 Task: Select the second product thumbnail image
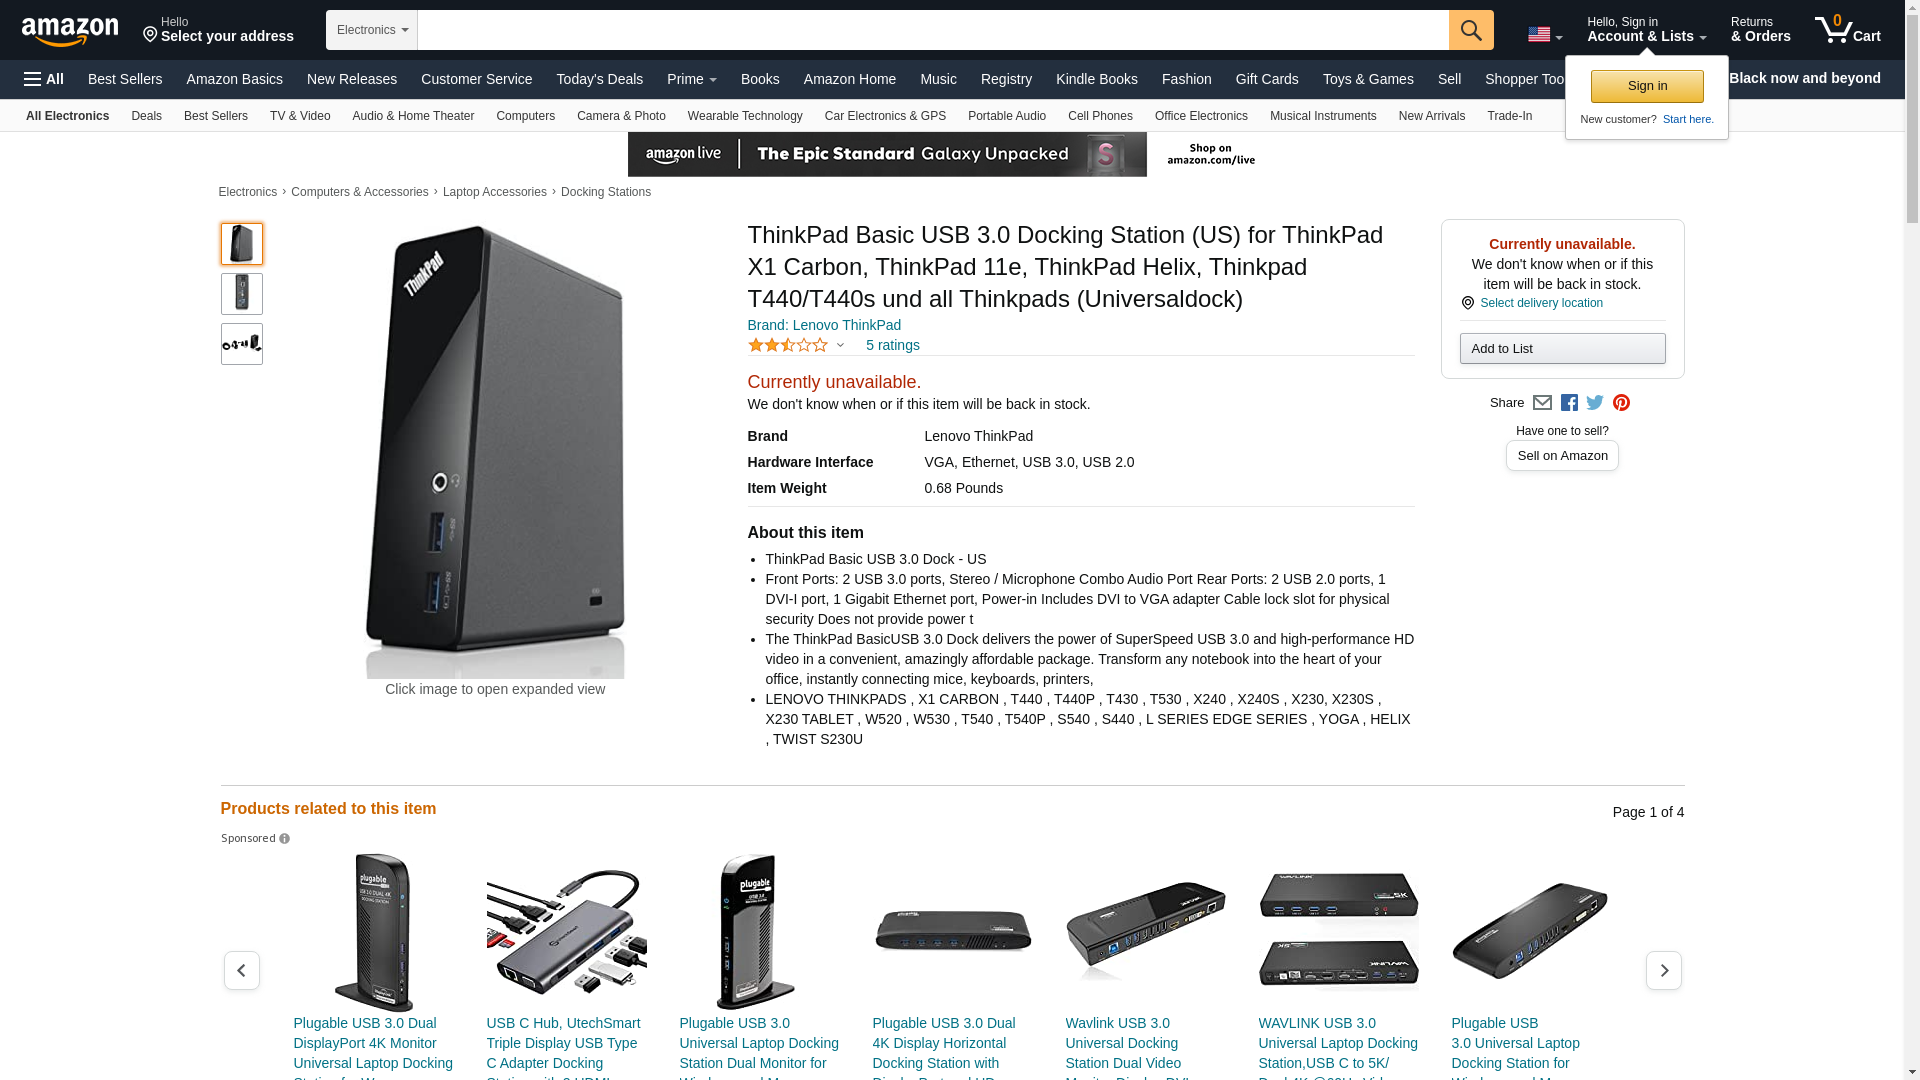[242, 294]
